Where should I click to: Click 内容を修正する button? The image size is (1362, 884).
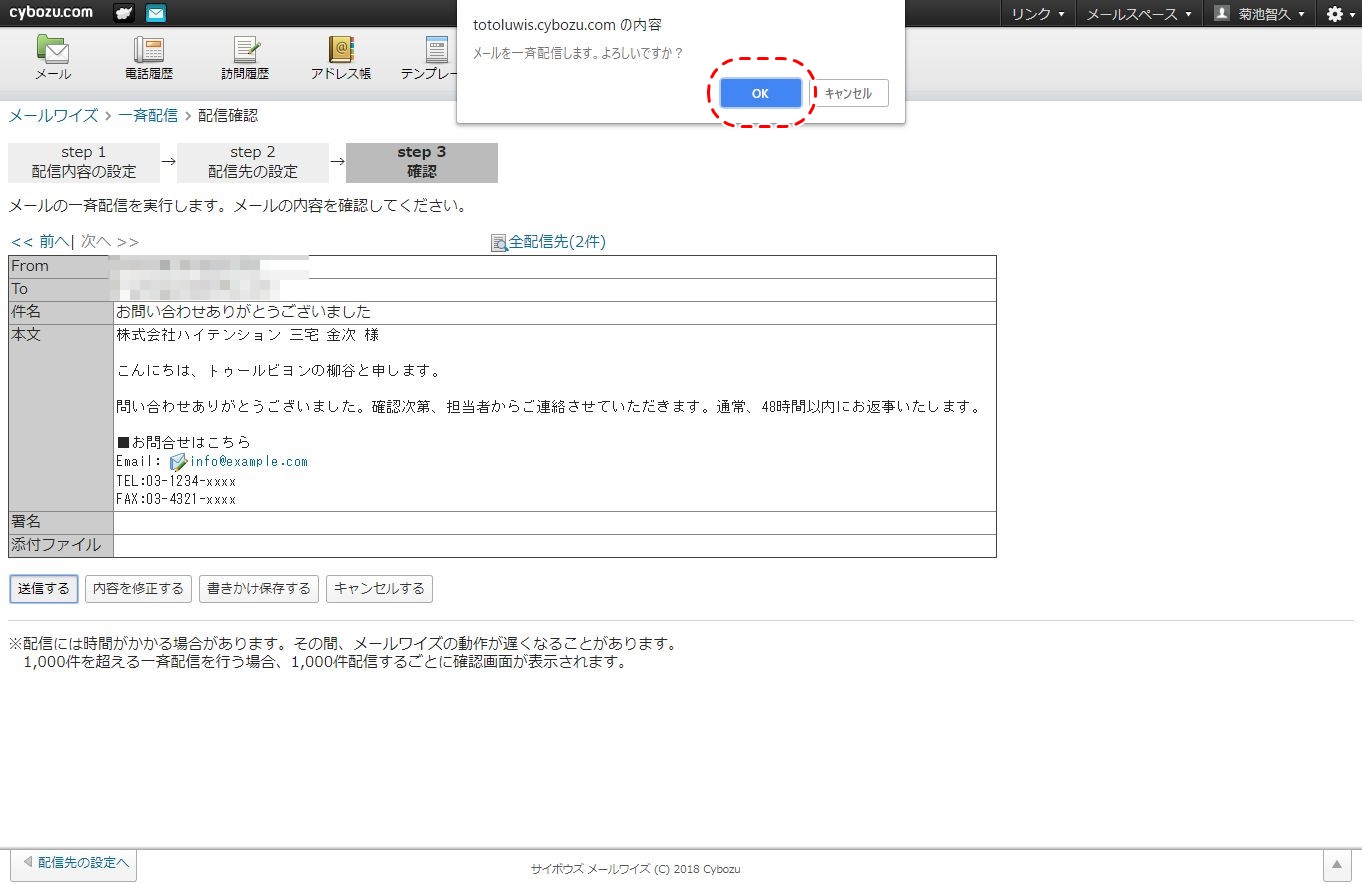coord(138,588)
